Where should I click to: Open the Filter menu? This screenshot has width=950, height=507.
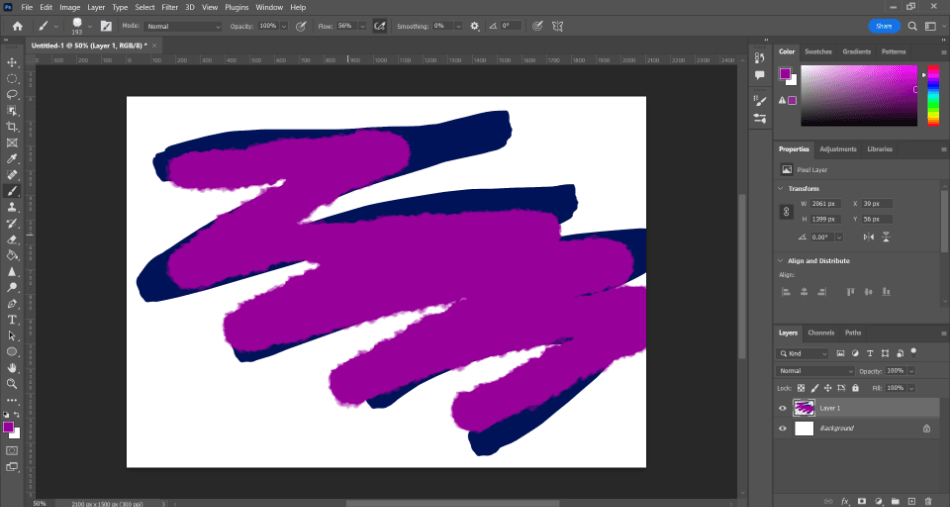(170, 7)
